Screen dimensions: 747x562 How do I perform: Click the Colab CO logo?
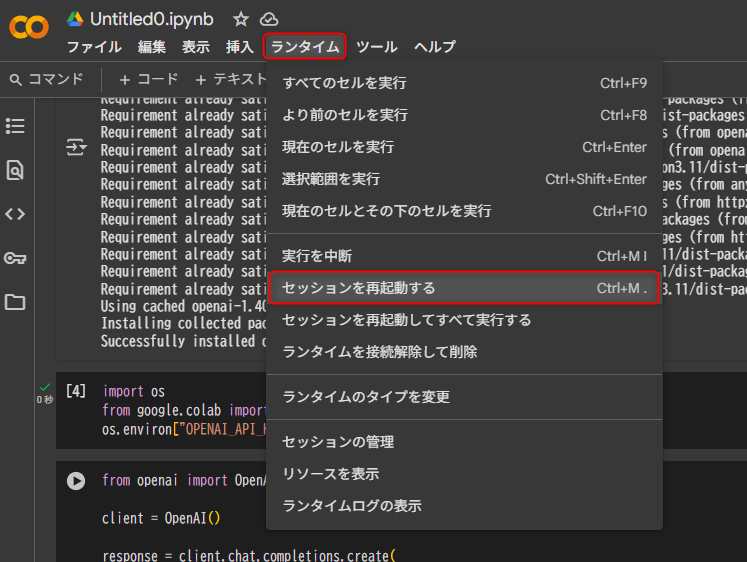pos(29,27)
